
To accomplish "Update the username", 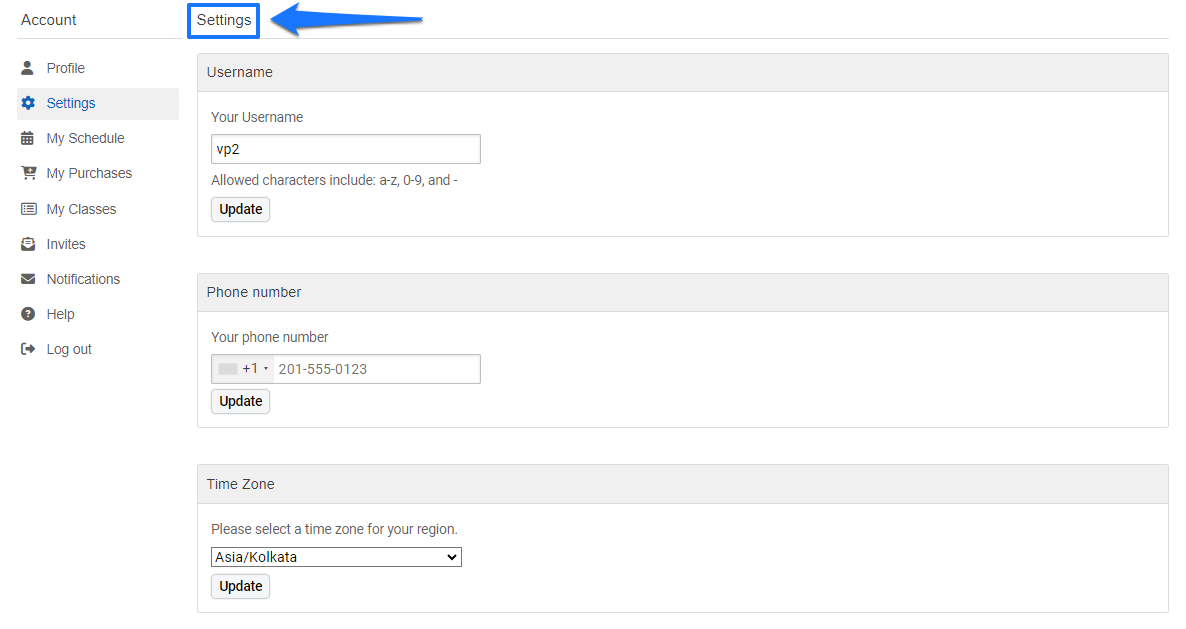I will pyautogui.click(x=241, y=209).
